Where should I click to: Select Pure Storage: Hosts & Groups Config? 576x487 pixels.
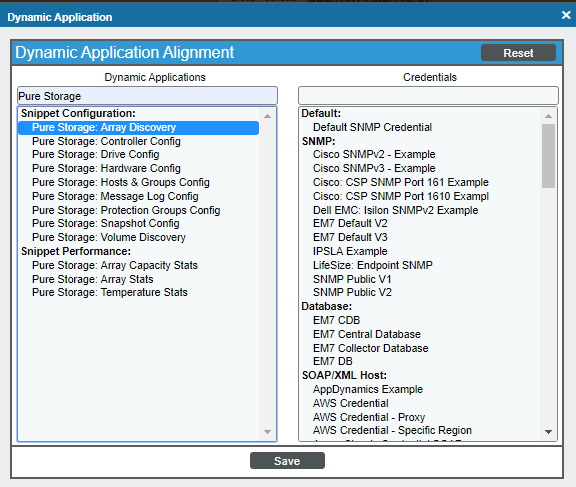pos(121,183)
